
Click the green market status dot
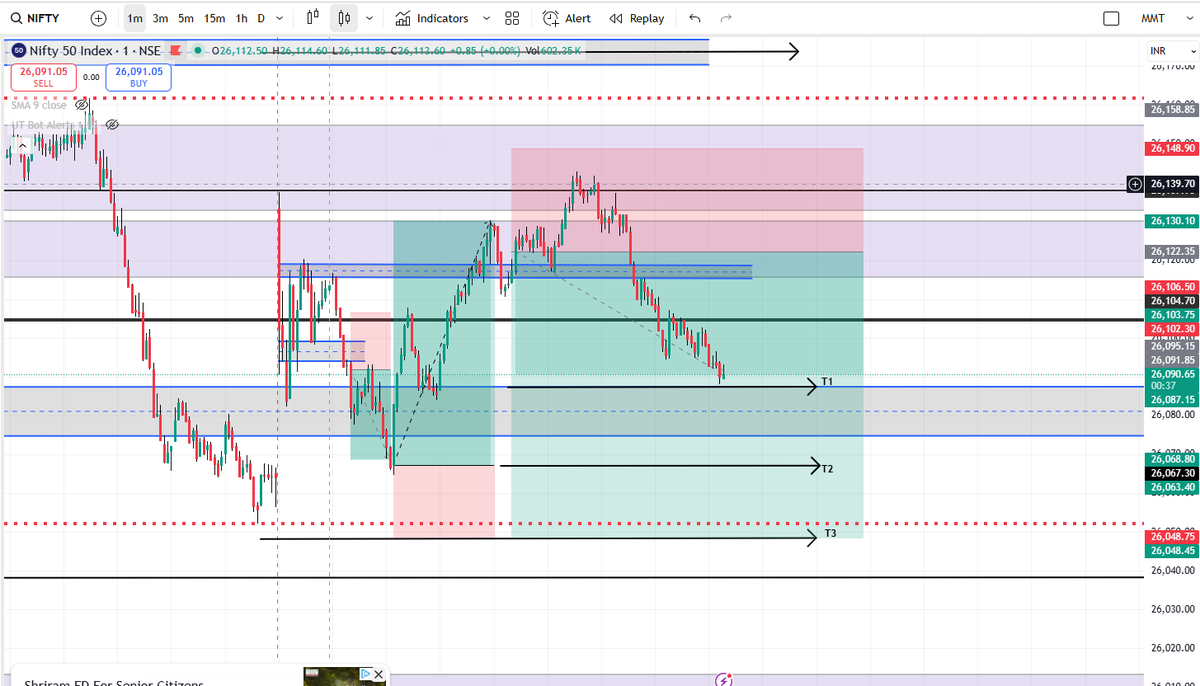coord(197,50)
